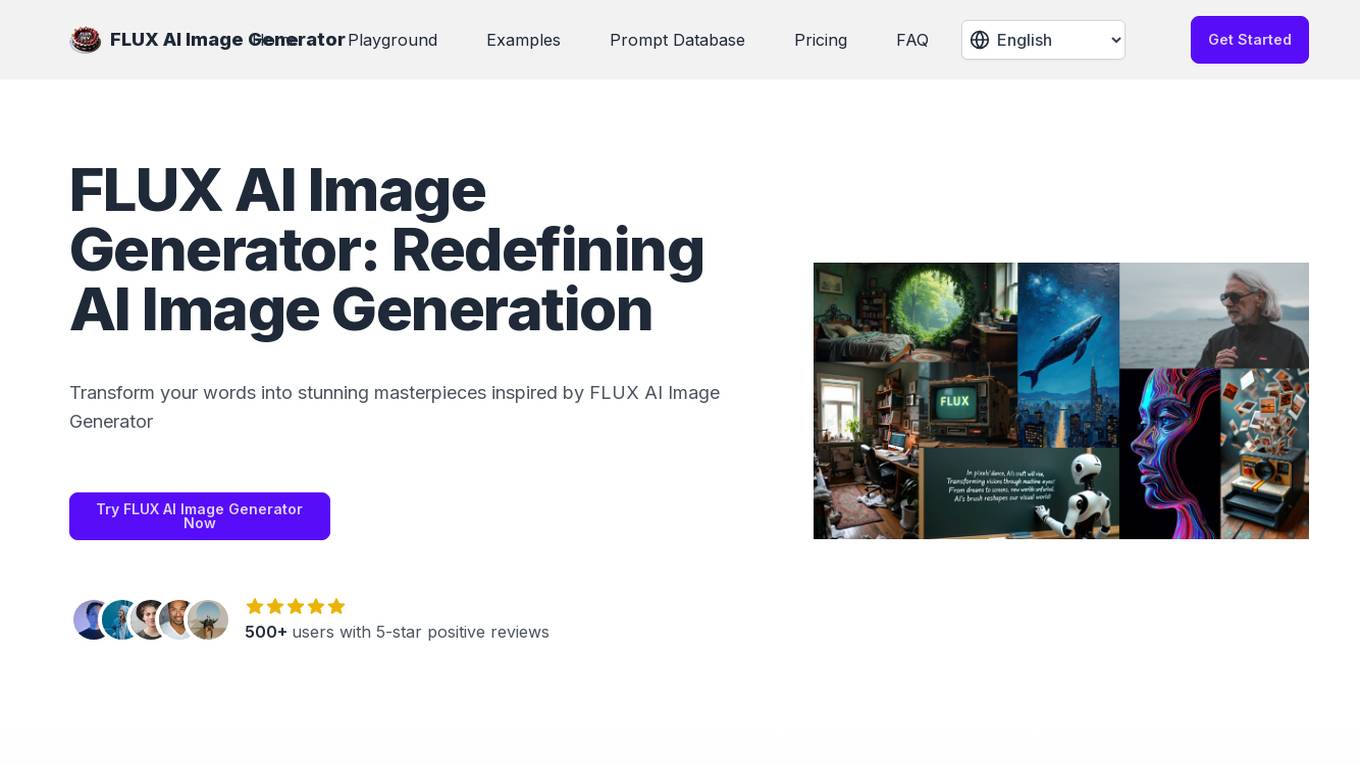Select the fifth user avatar
Viewport: 1360px width, 764px height.
208,620
